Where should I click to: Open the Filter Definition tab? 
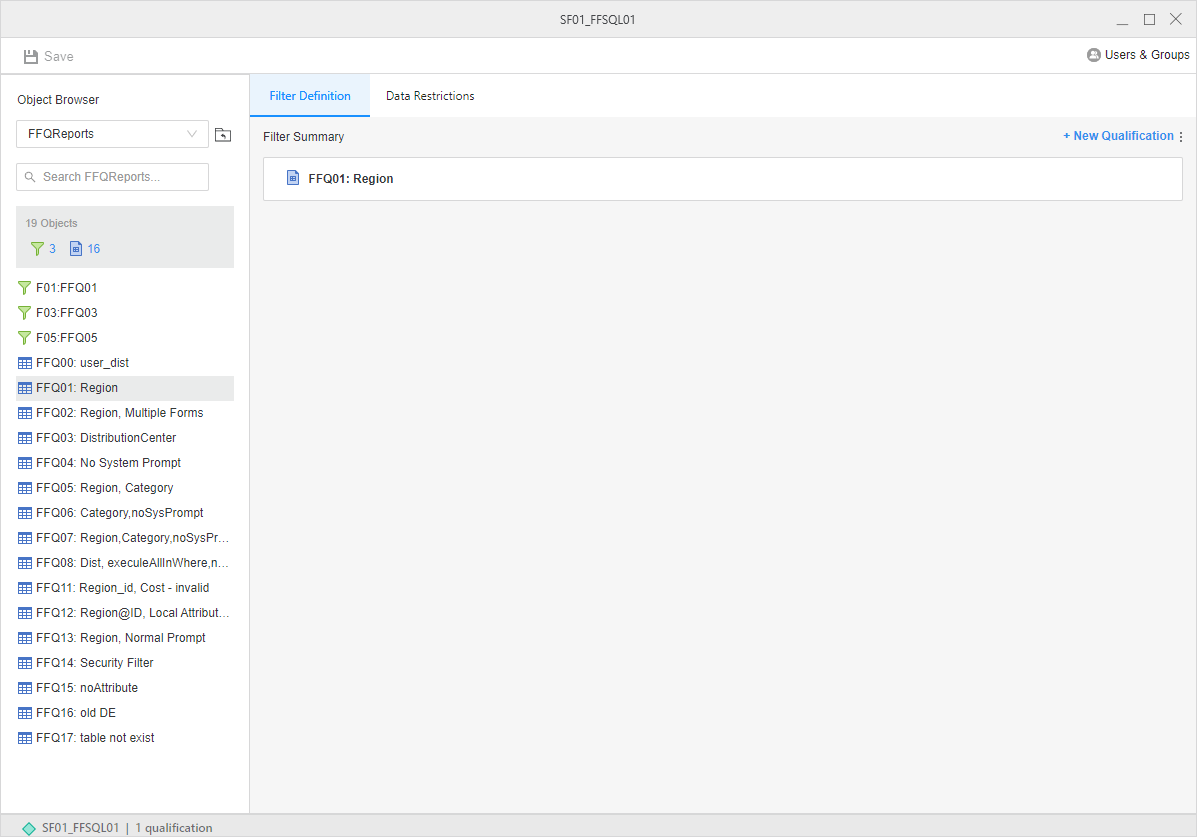[310, 96]
